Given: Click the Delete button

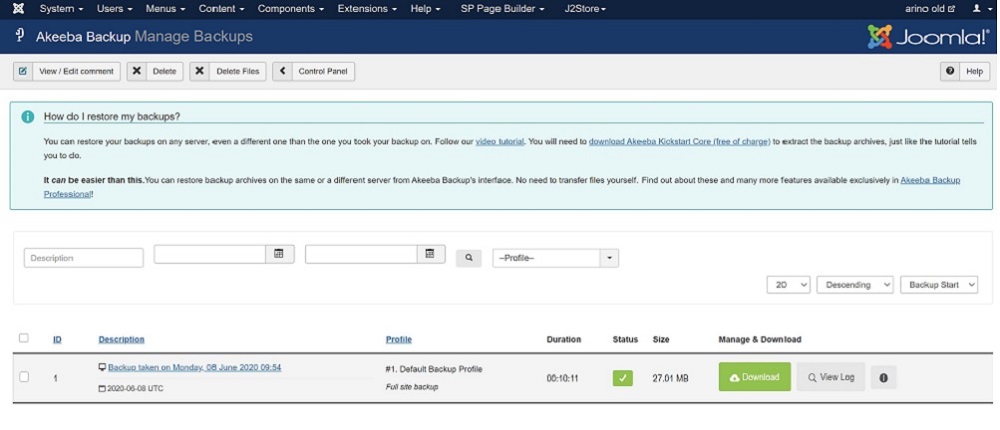Looking at the screenshot, I should pyautogui.click(x=155, y=71).
